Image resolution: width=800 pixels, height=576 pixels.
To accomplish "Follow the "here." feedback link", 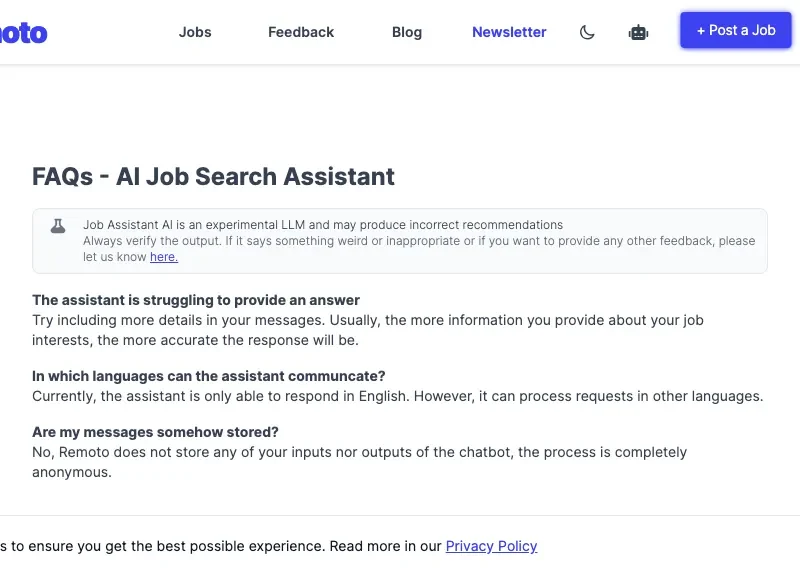I will [164, 257].
